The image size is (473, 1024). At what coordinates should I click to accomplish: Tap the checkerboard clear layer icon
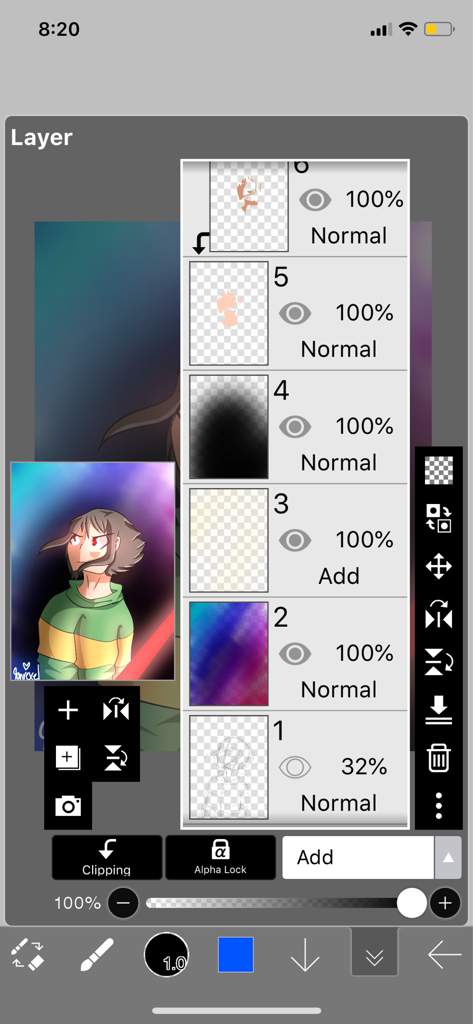tap(438, 470)
